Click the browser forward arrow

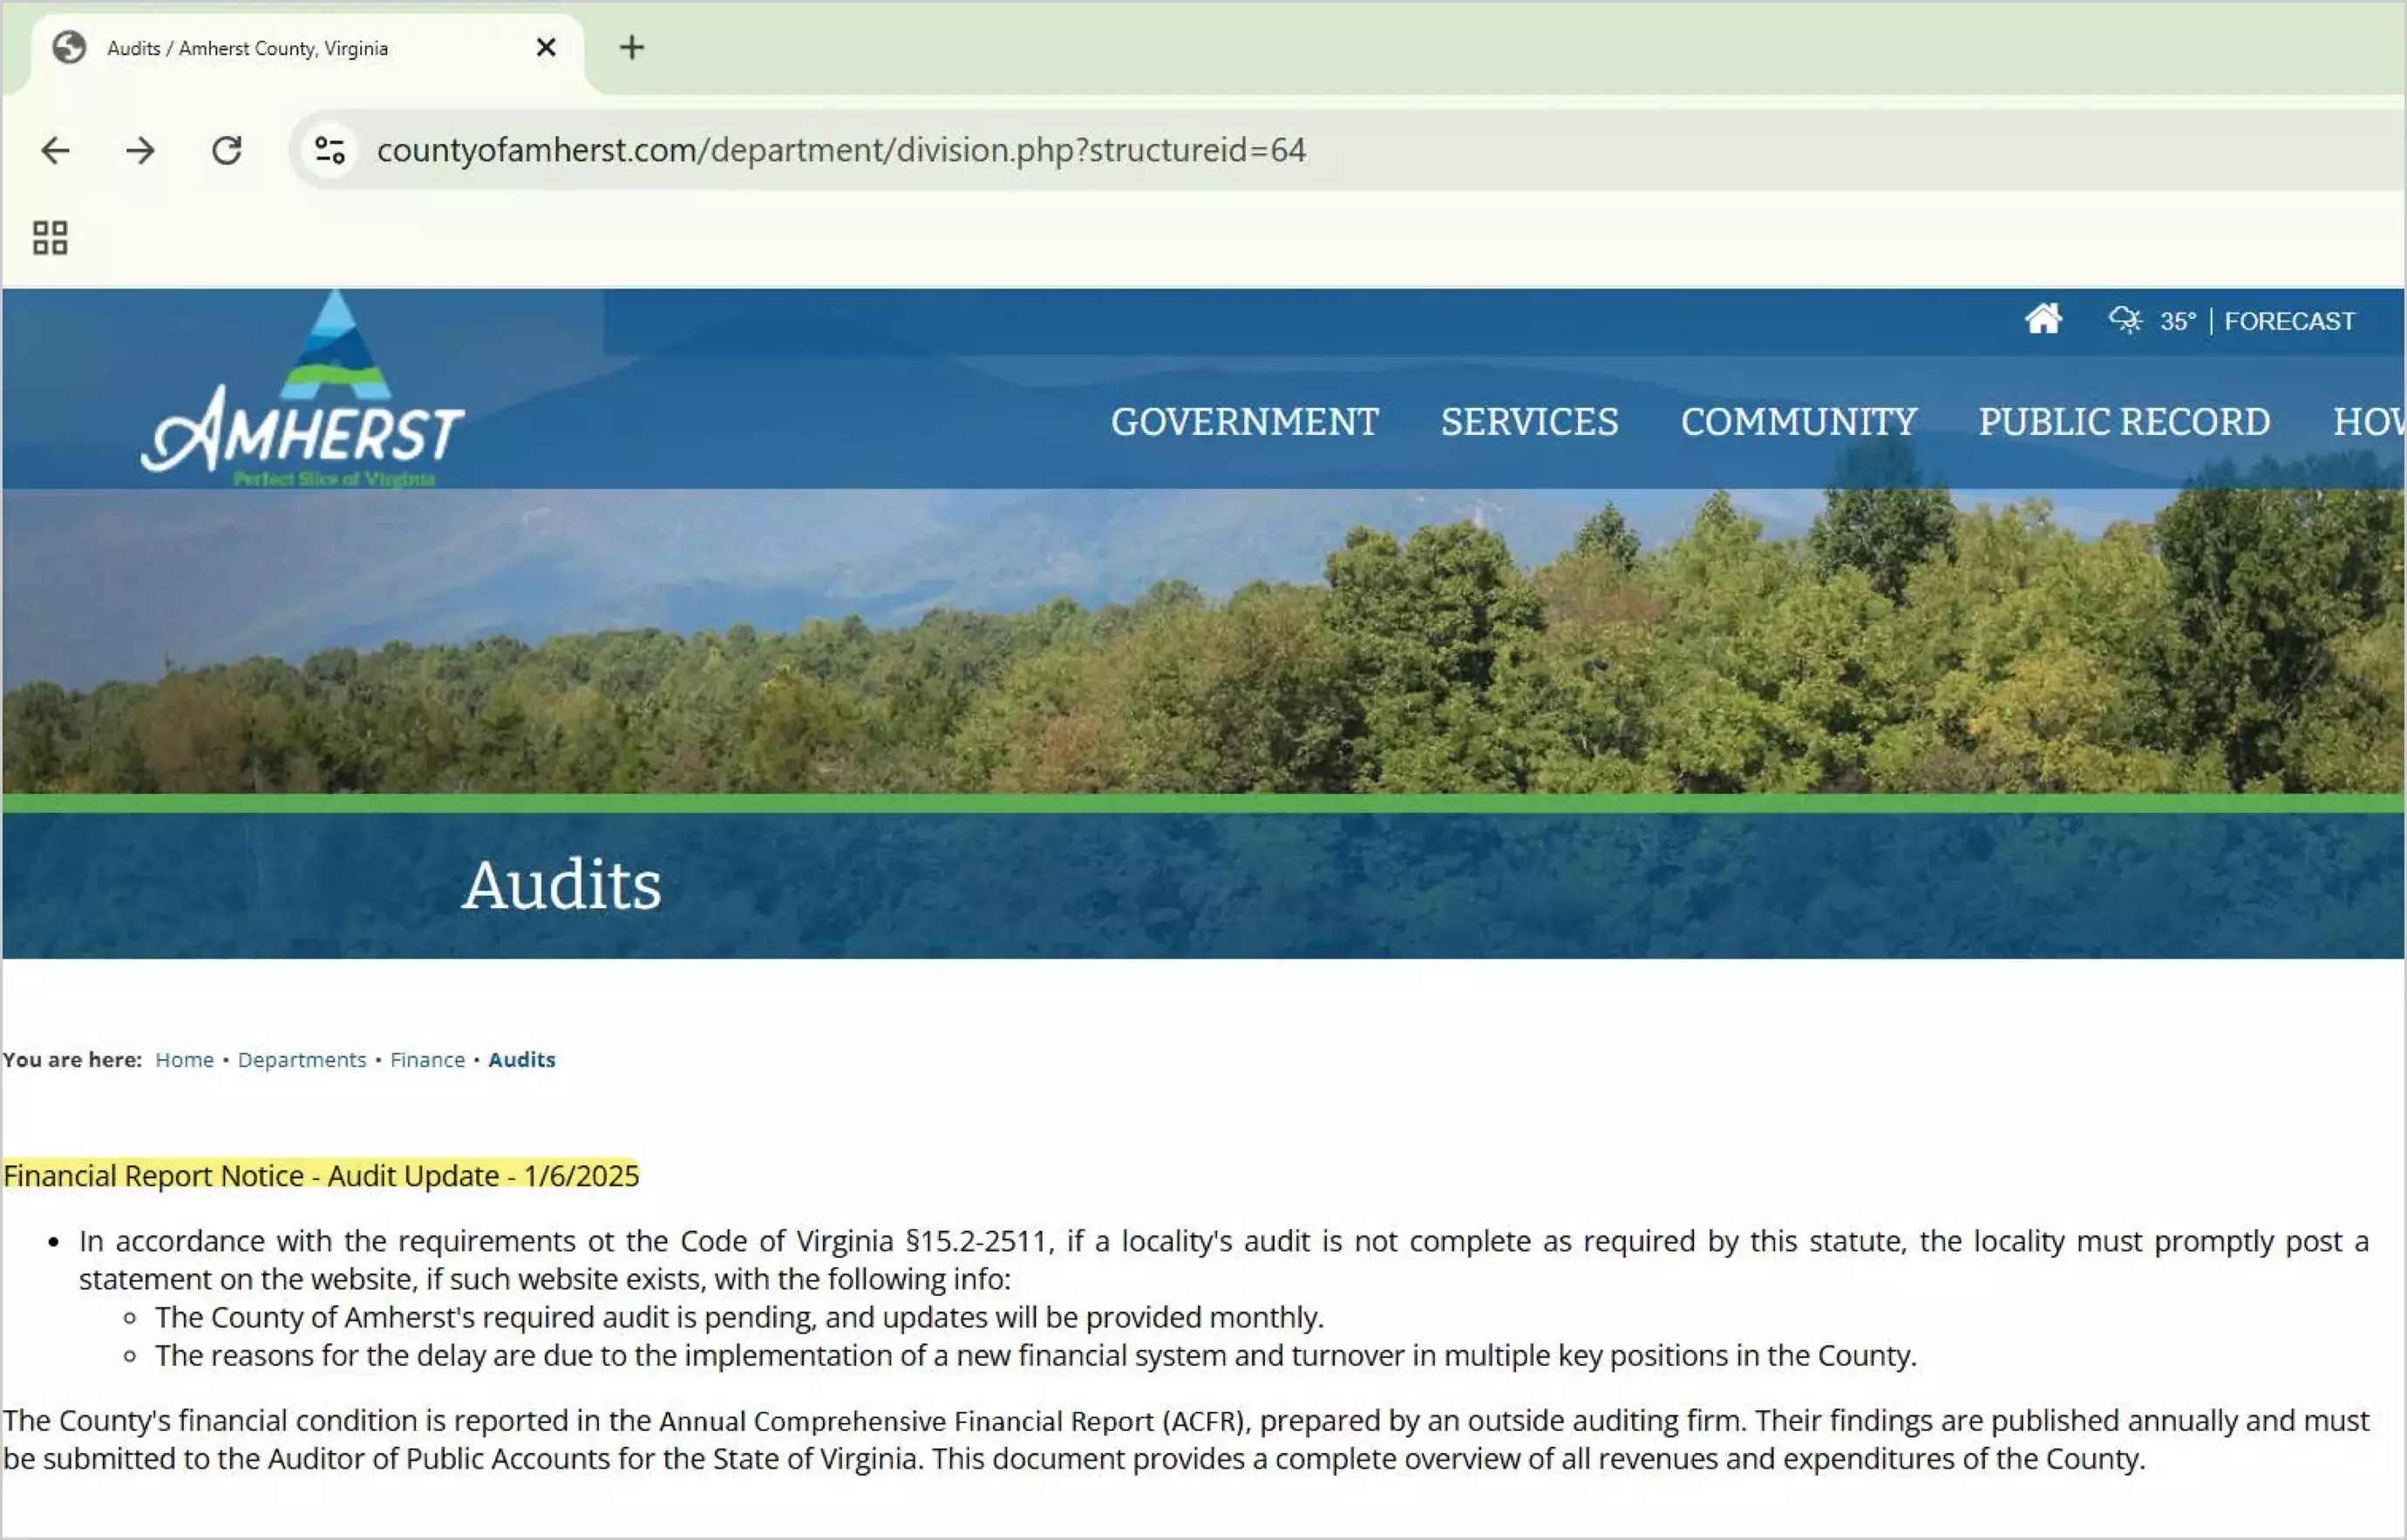click(x=141, y=150)
